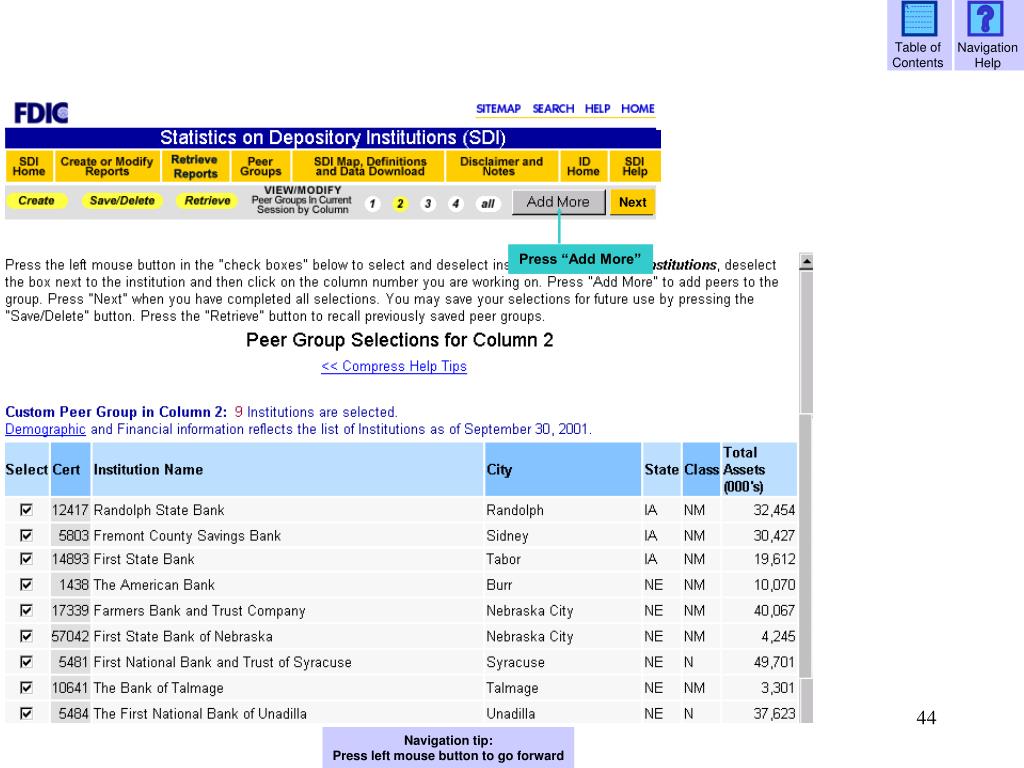Select the Peer Groups tab
The height and width of the screenshot is (768, 1024).
coord(261,166)
